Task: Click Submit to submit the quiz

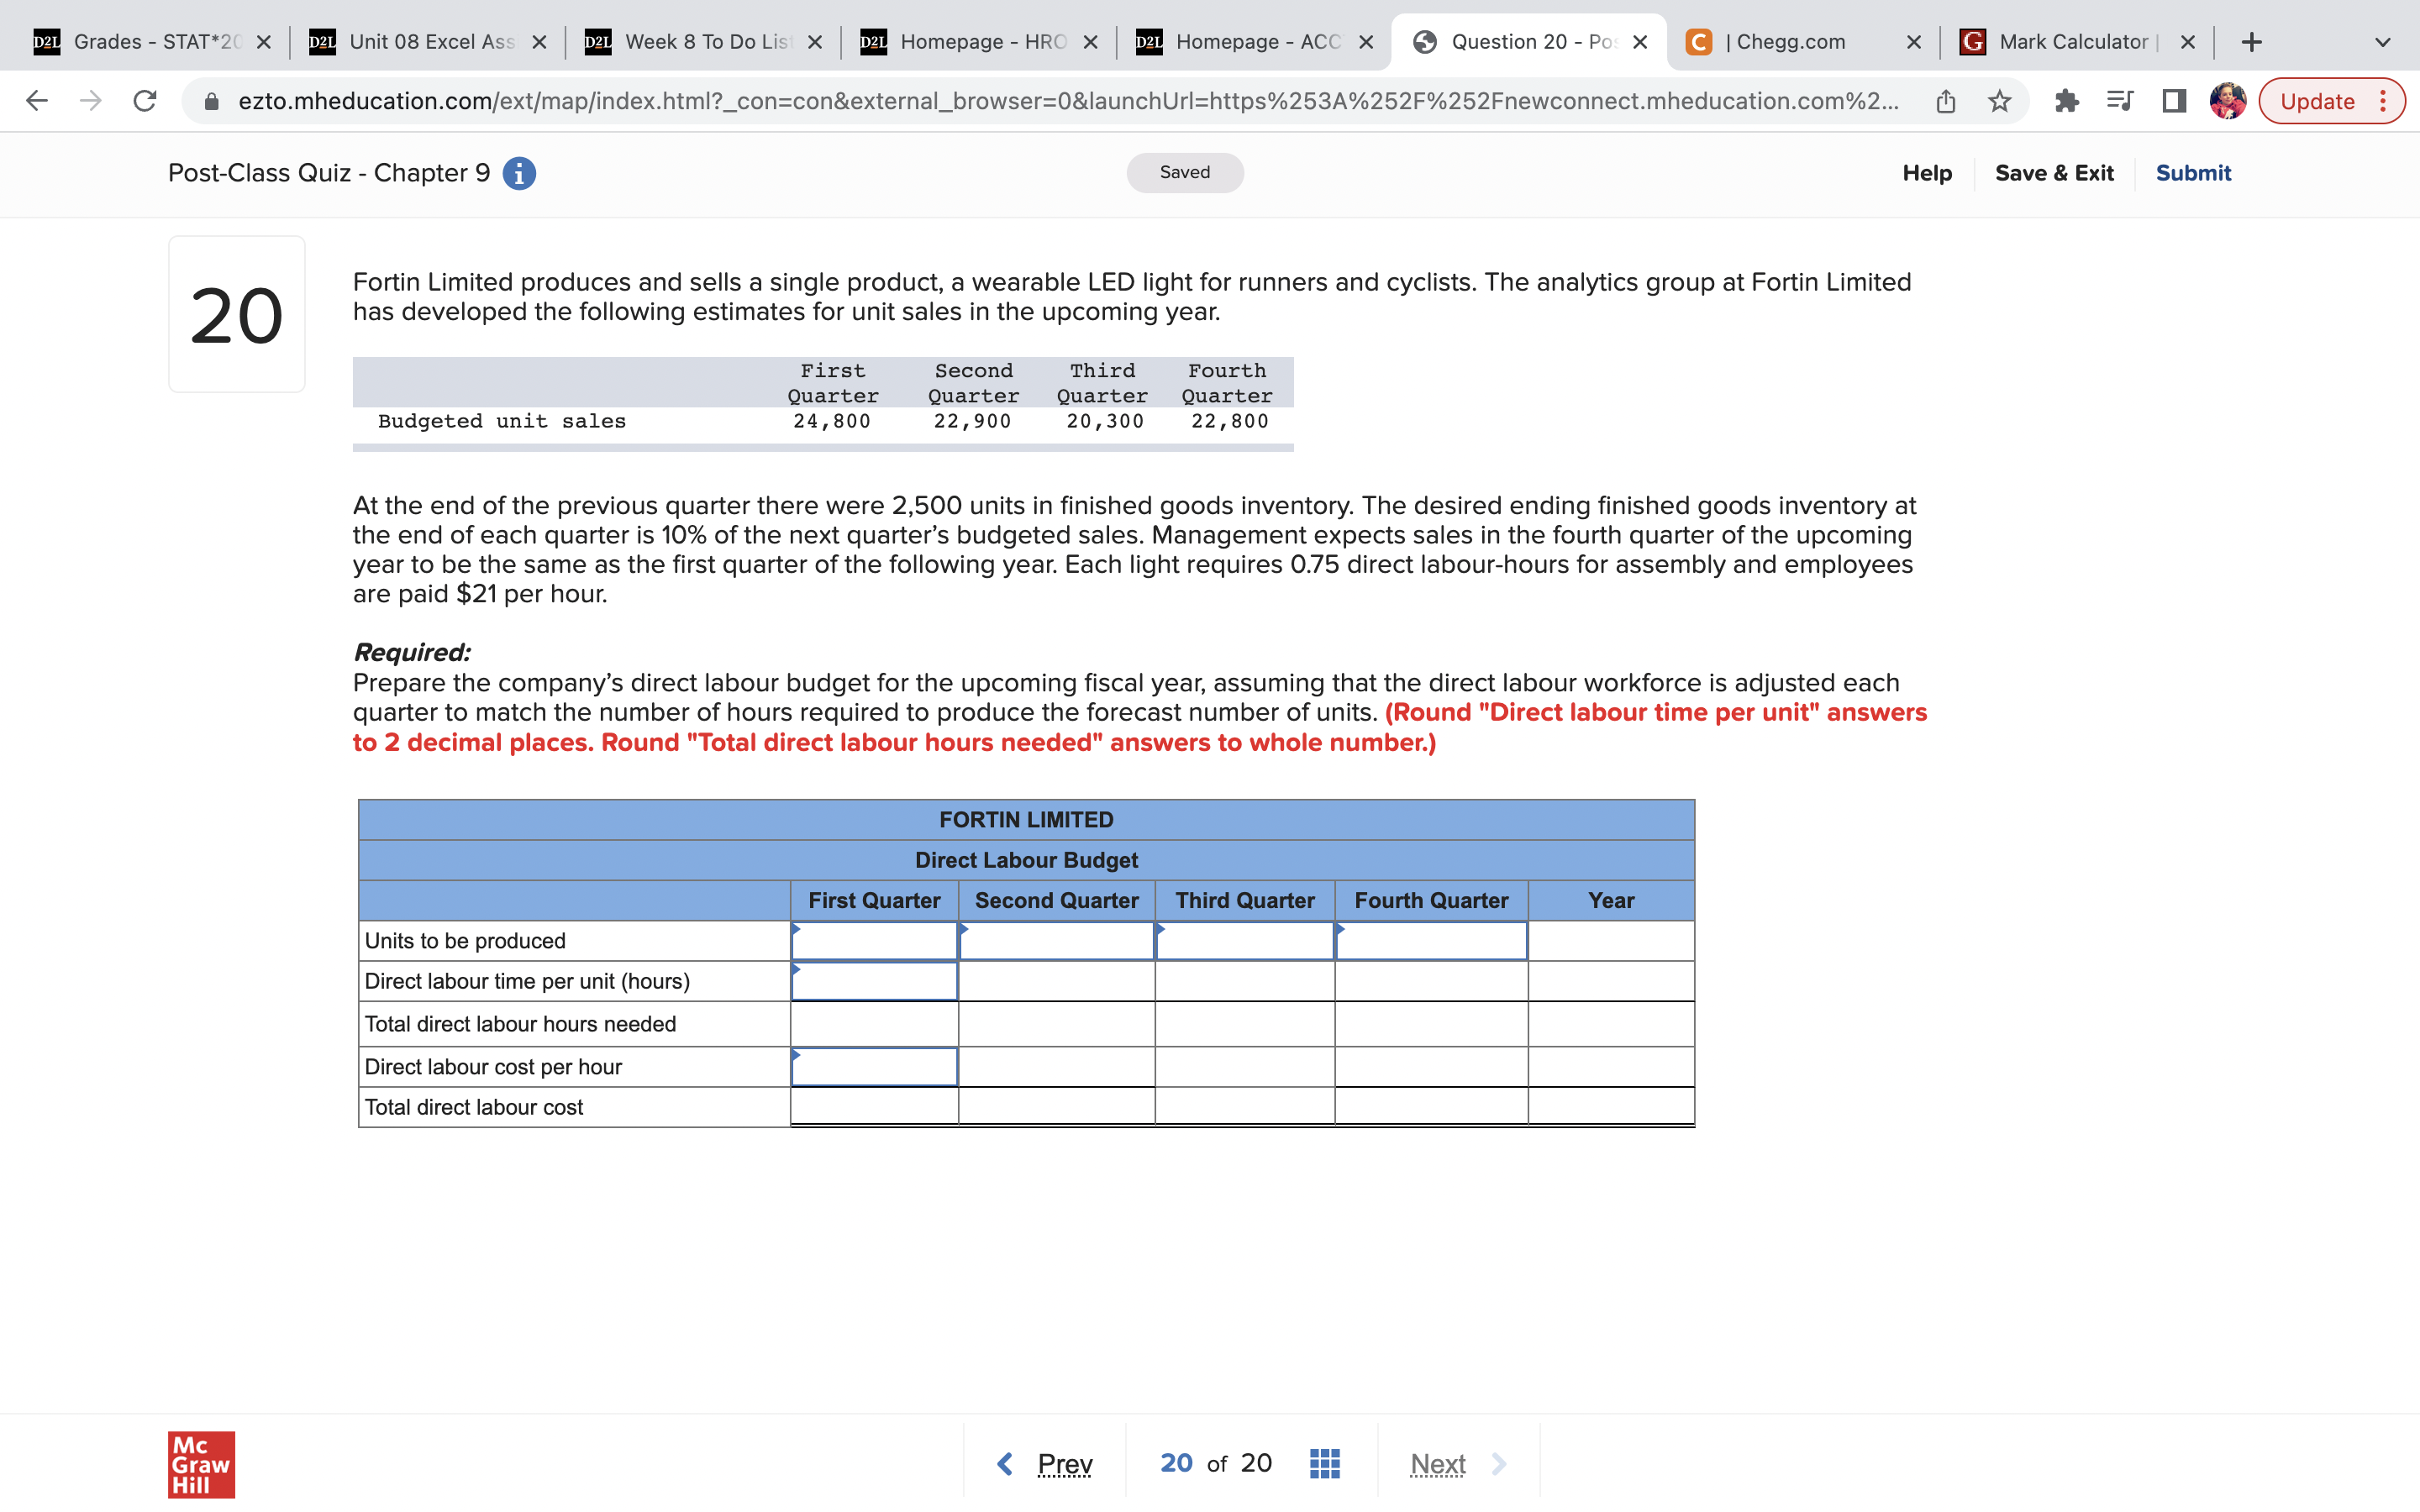Action: 2193,172
